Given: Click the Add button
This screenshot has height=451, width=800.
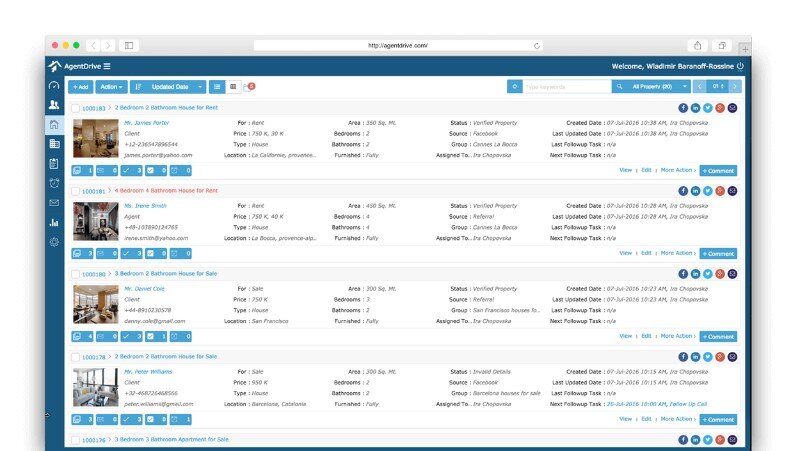Looking at the screenshot, I should tap(80, 87).
